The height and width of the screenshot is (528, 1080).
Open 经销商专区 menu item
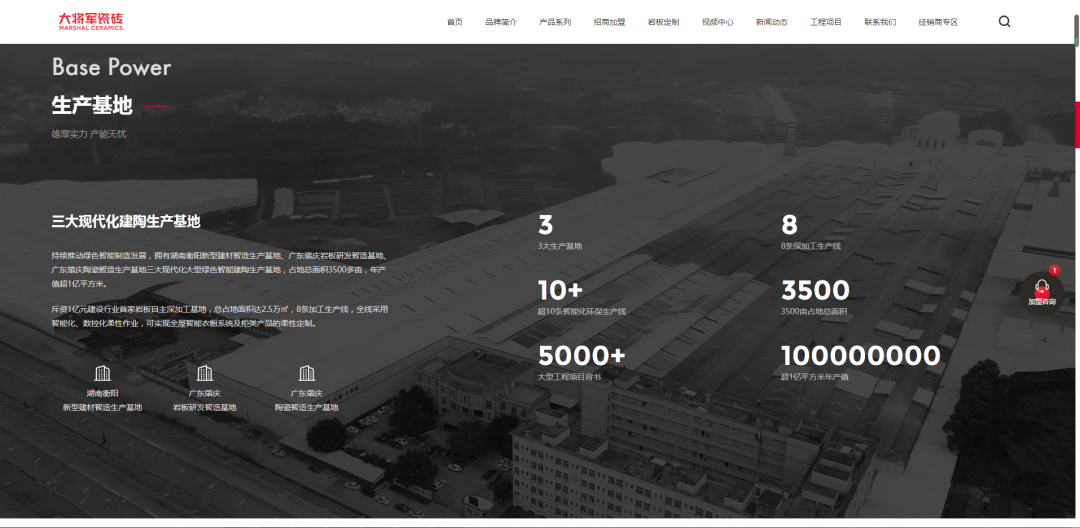[938, 22]
